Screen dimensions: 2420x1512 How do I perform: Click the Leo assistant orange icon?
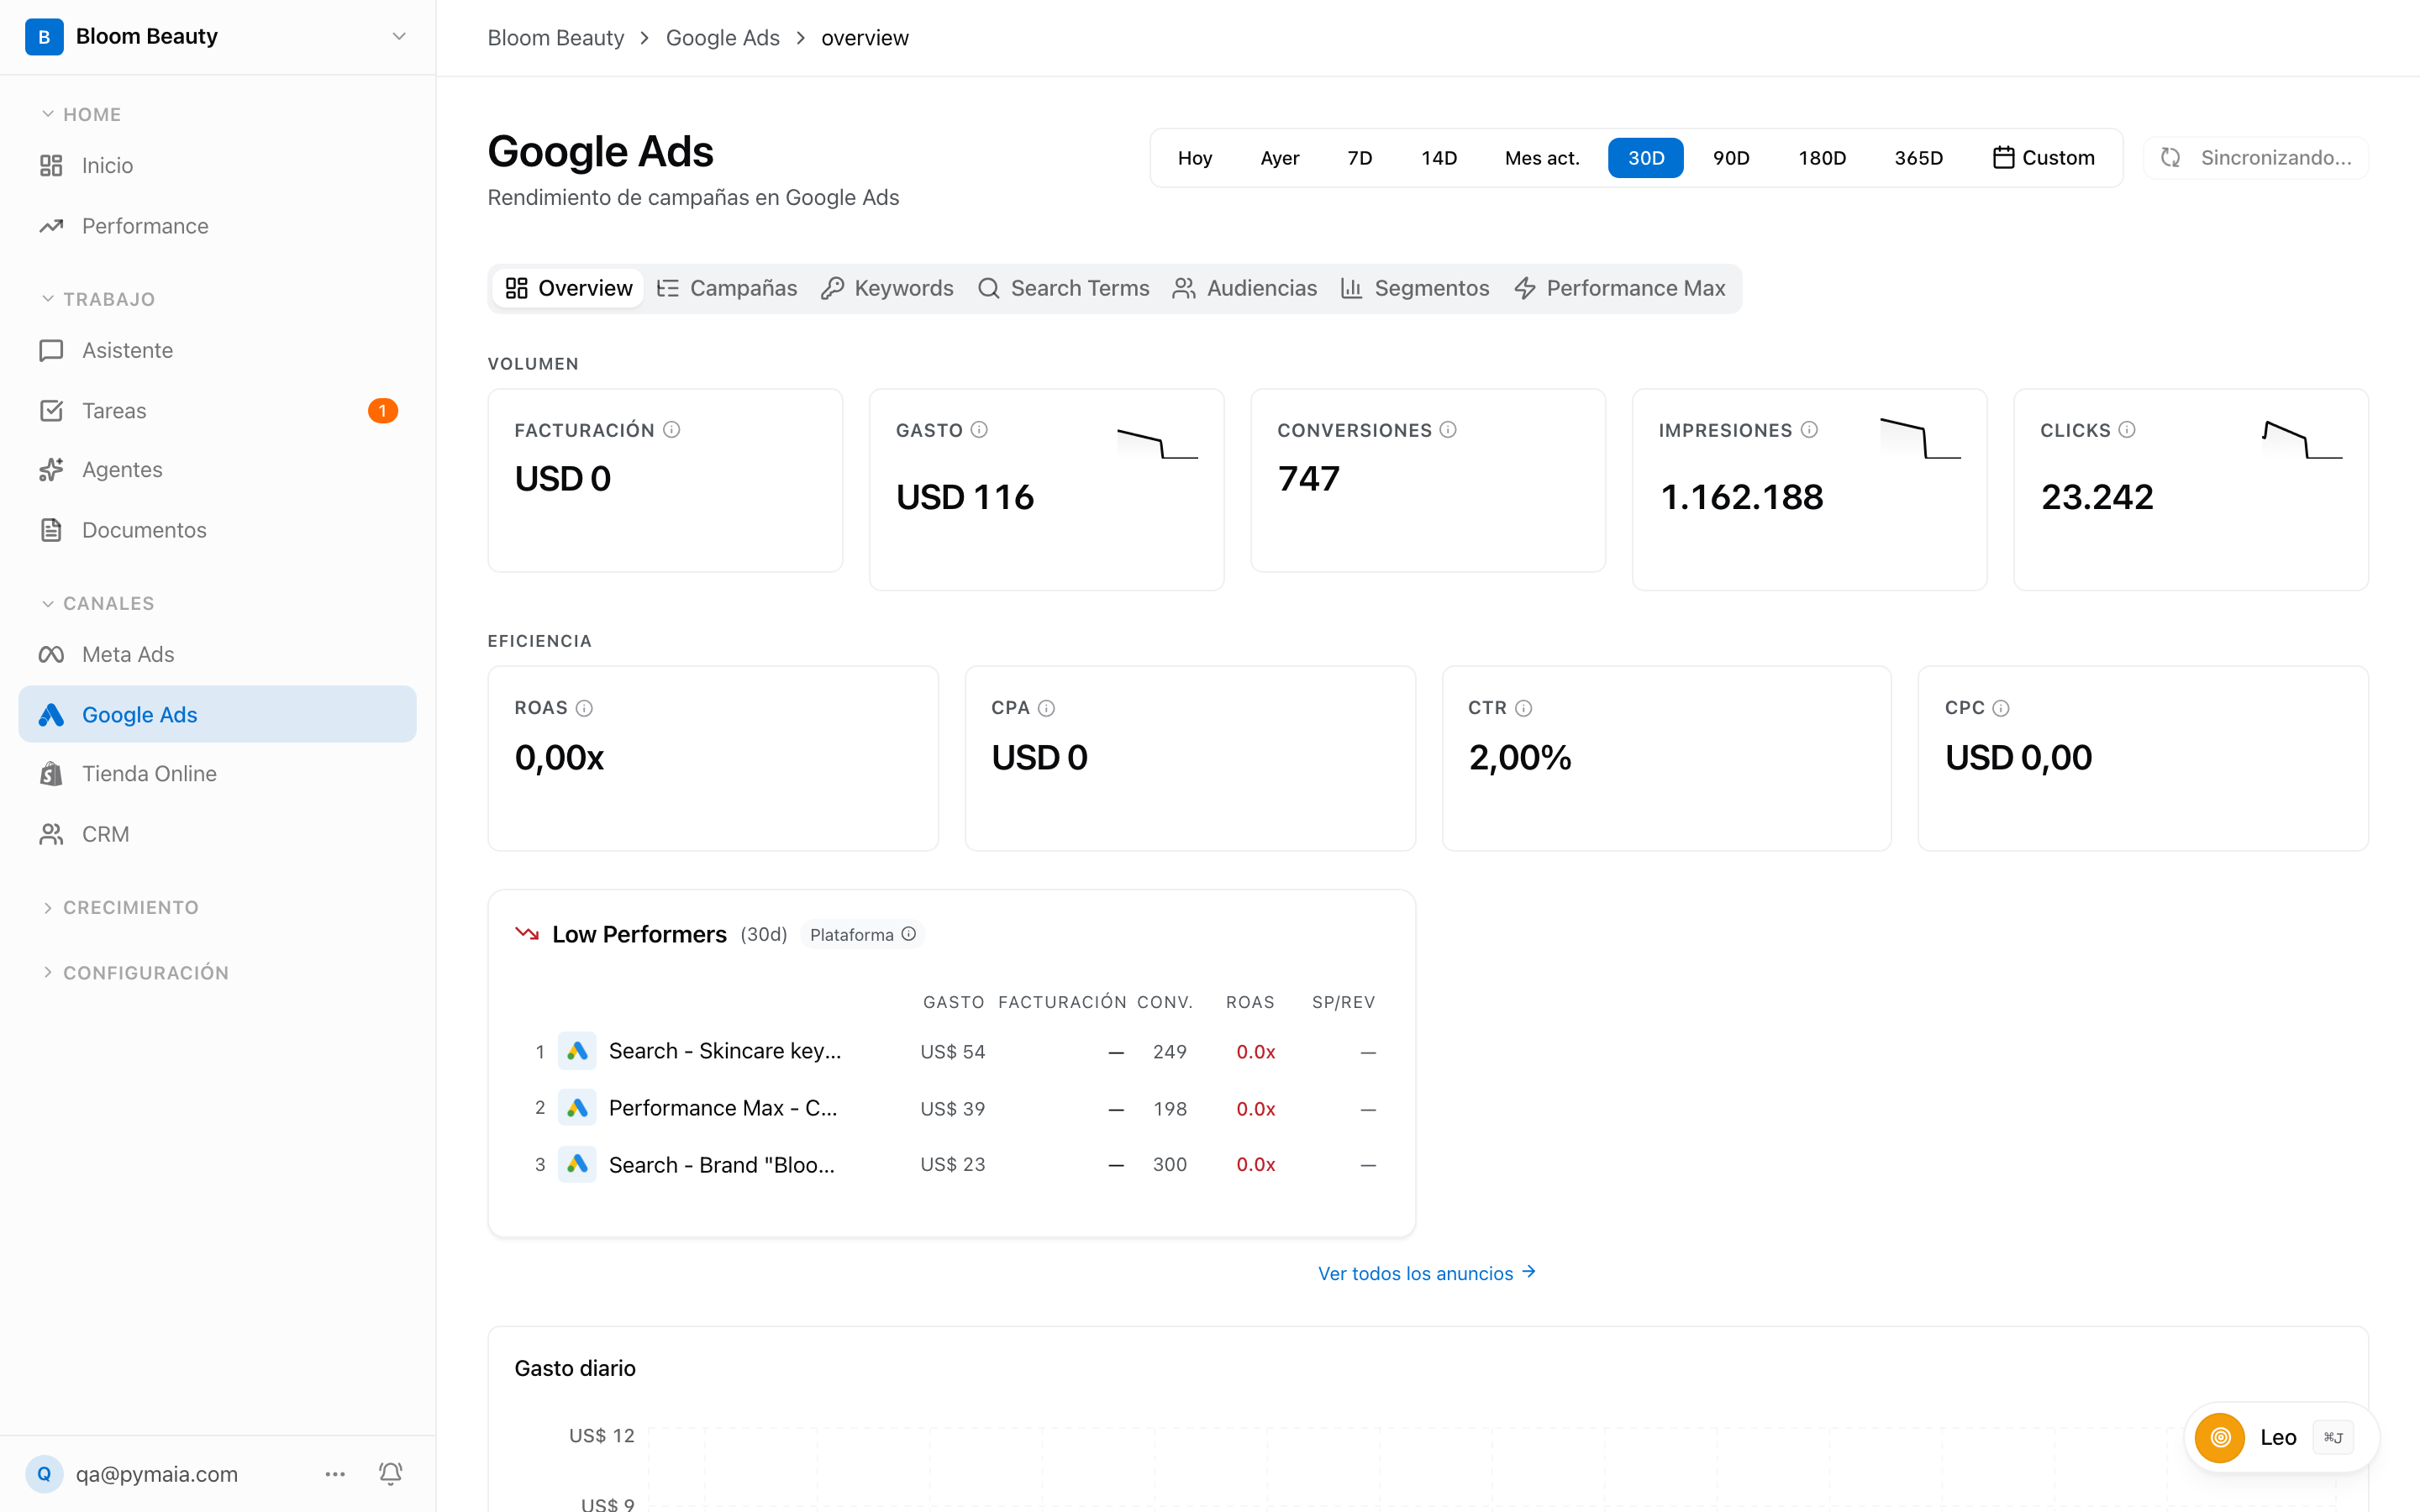(x=2220, y=1437)
